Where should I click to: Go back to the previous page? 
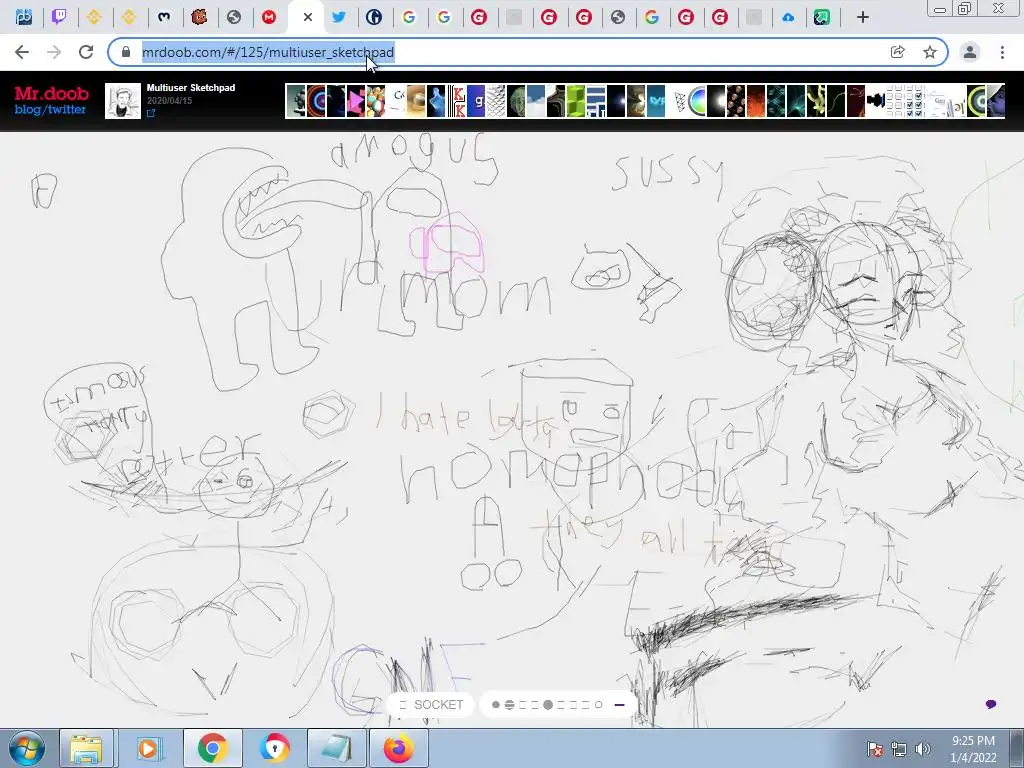coord(22,52)
